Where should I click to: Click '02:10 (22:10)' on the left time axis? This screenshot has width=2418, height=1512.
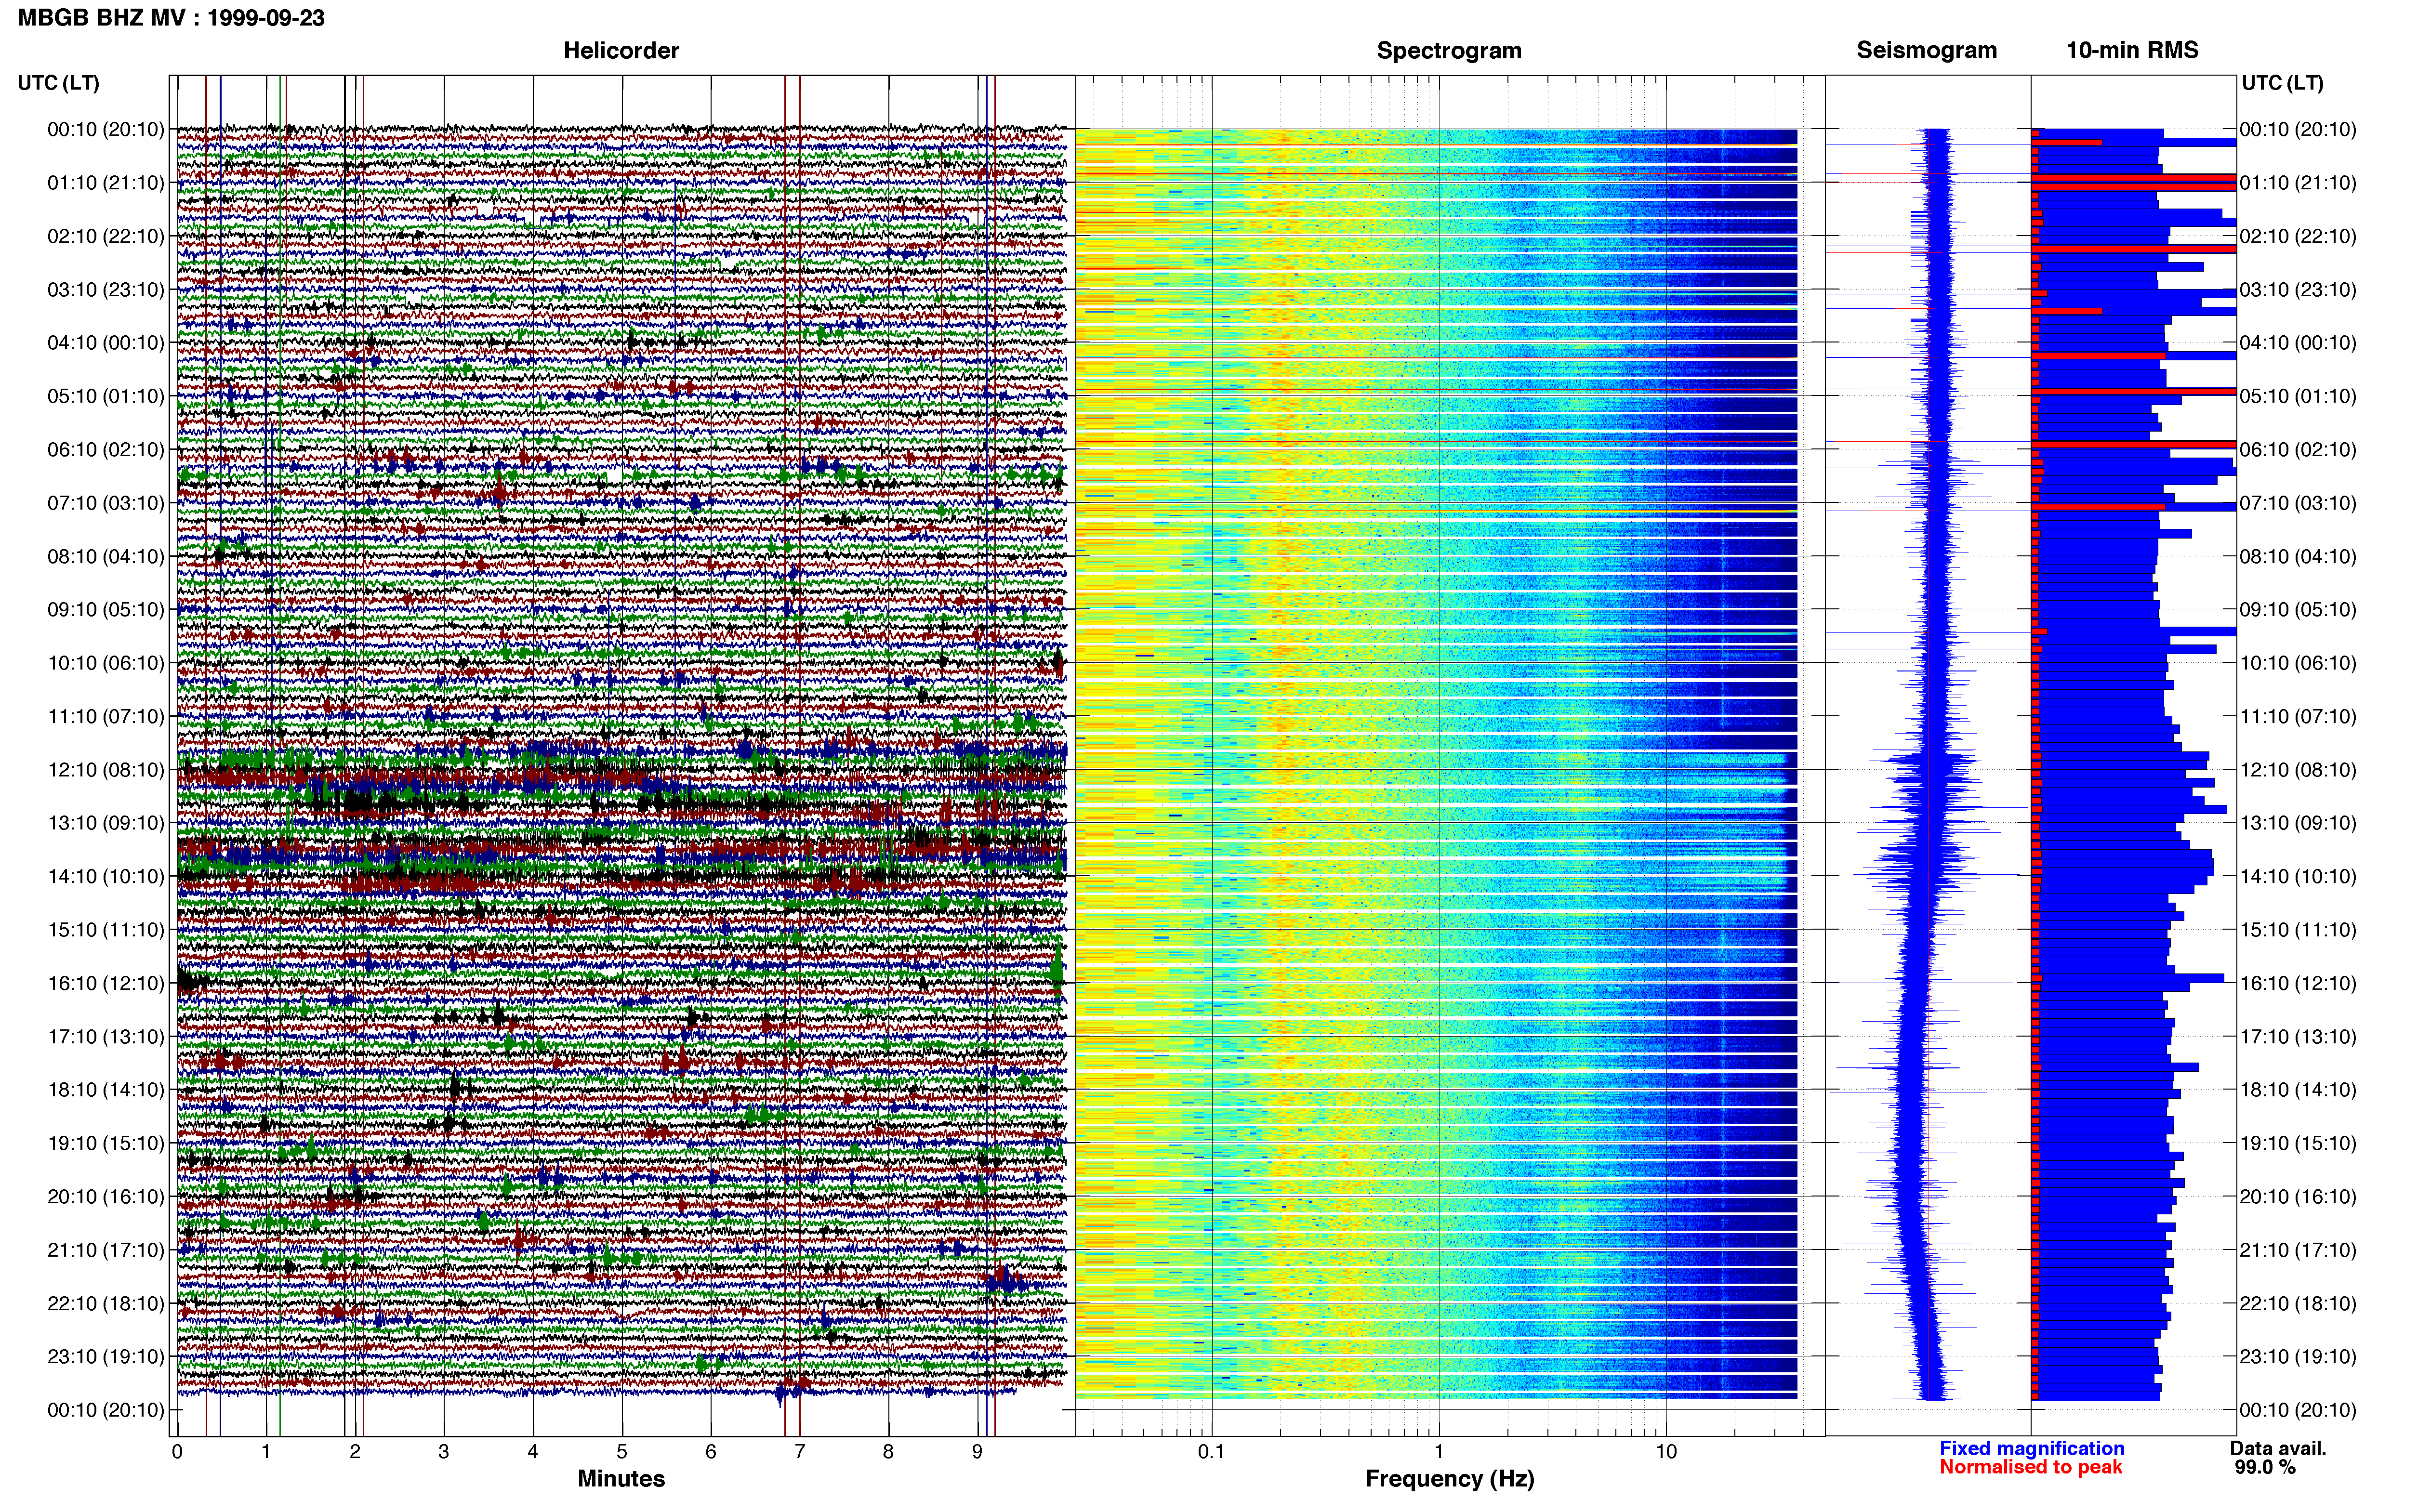[106, 236]
